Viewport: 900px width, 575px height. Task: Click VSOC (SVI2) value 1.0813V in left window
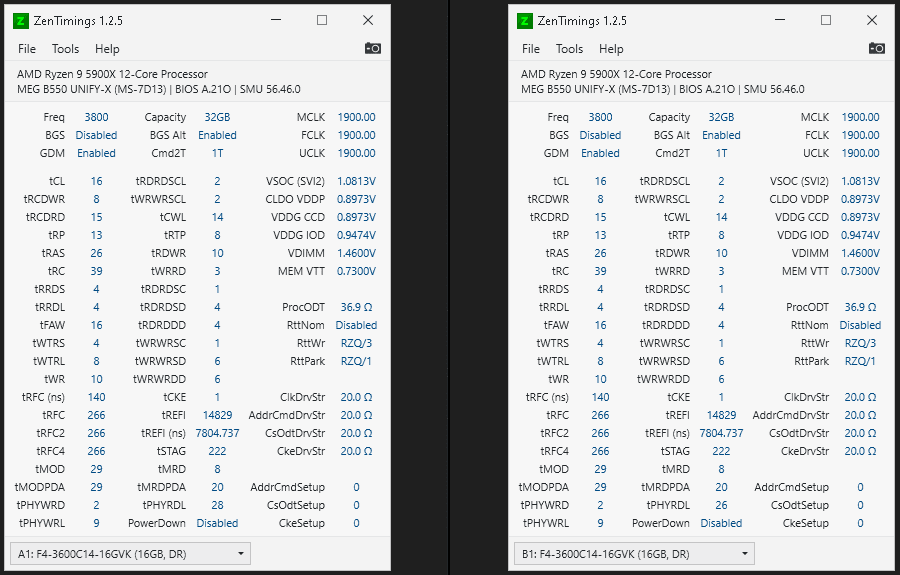click(356, 181)
